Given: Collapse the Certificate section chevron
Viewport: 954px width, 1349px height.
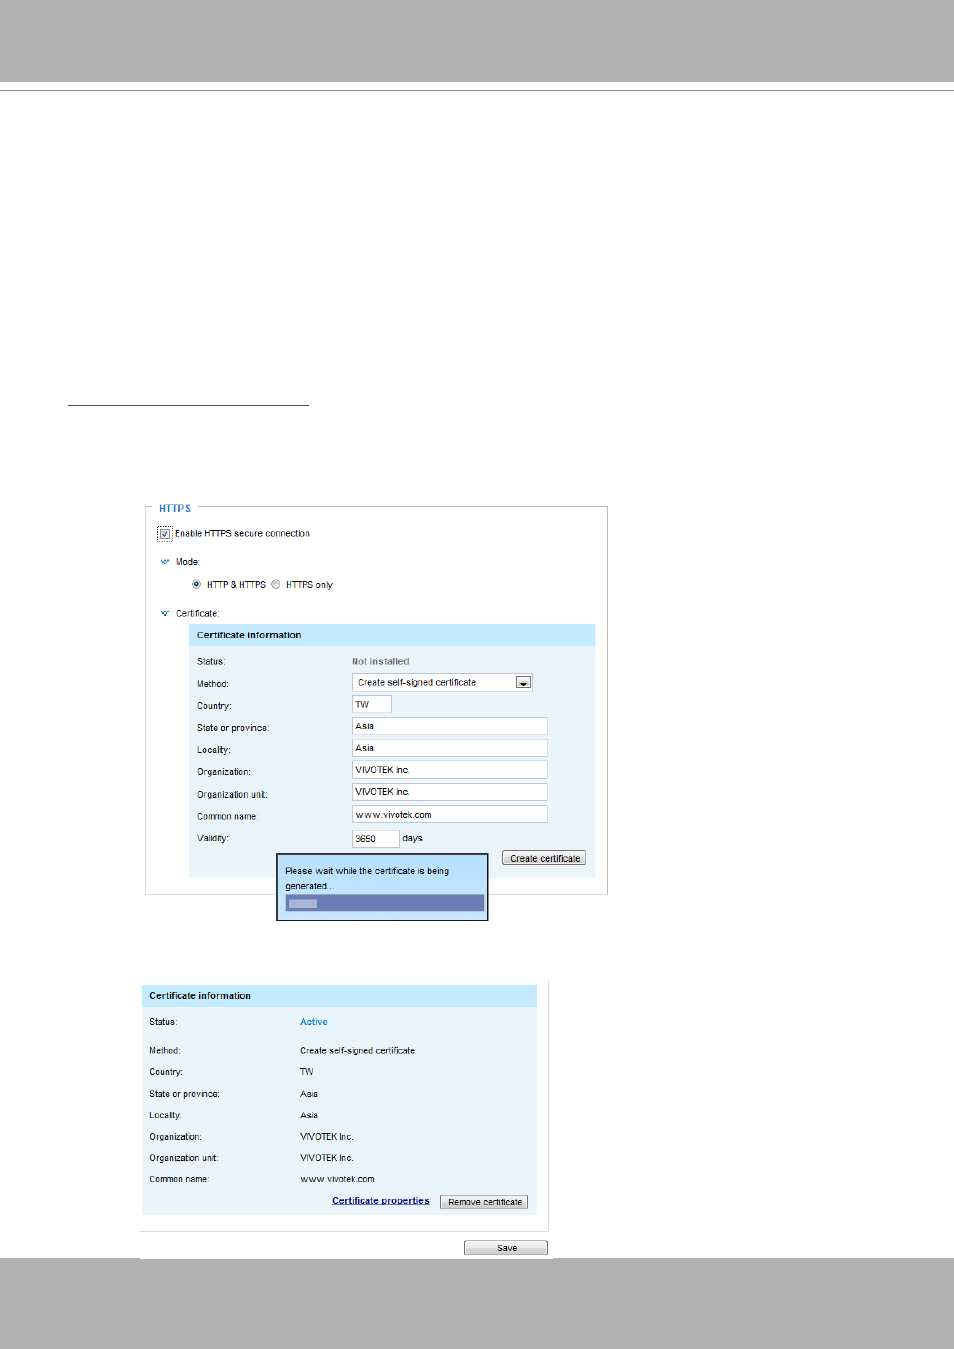Looking at the screenshot, I should 165,614.
